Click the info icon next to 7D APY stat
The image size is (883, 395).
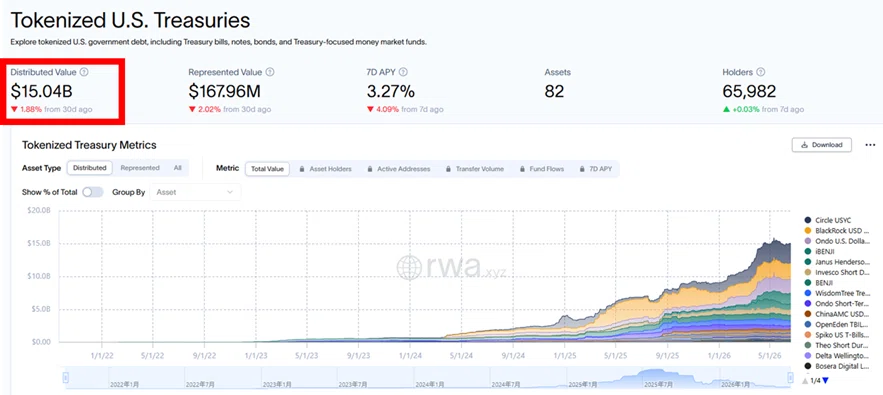(403, 72)
